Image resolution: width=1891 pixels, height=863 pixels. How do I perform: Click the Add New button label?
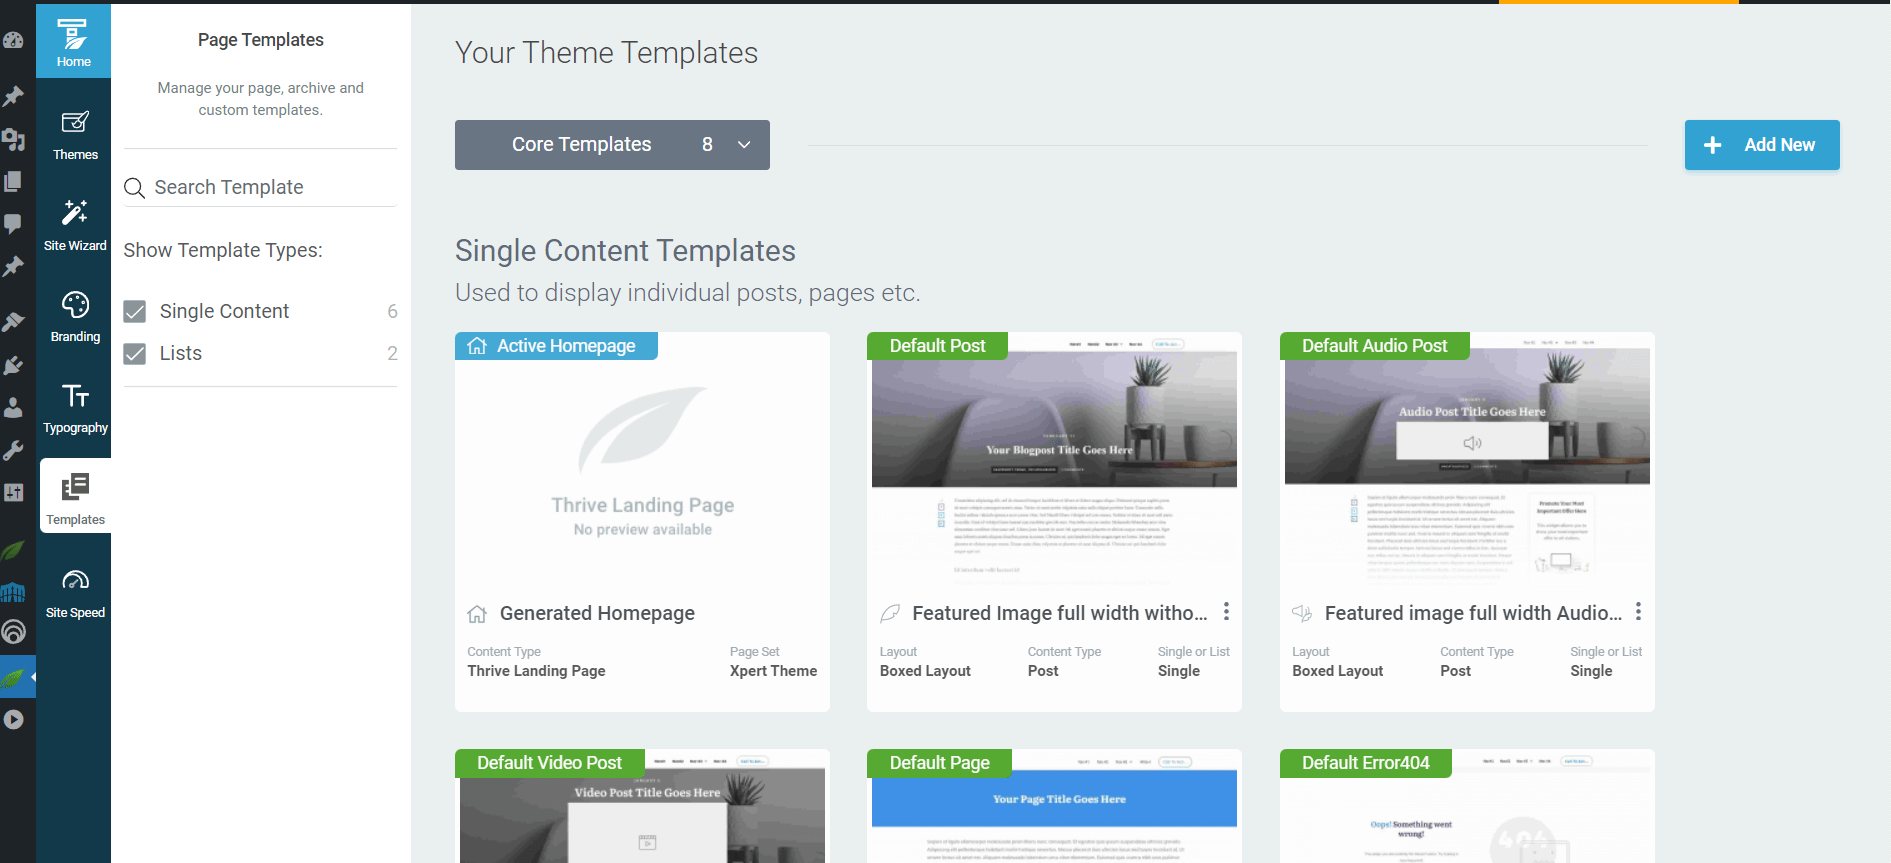tap(1779, 145)
